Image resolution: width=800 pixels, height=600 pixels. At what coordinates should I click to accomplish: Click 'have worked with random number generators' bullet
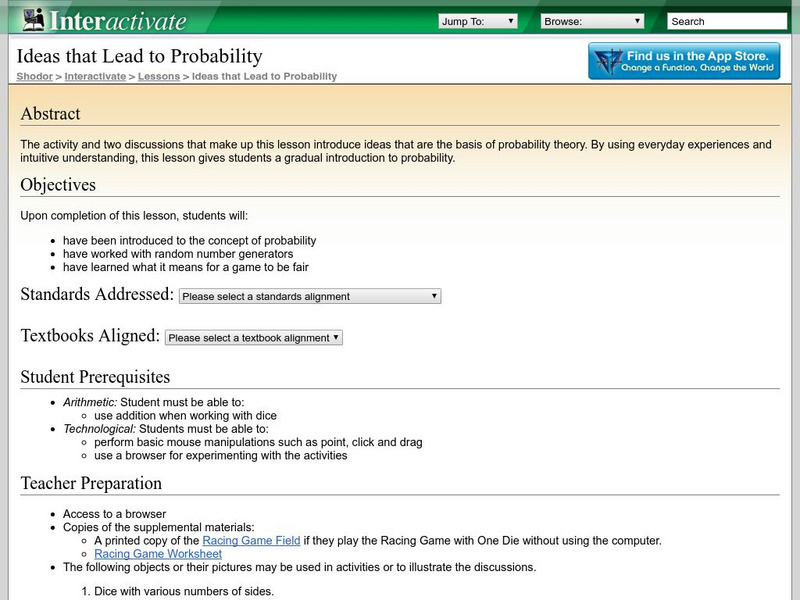click(178, 254)
